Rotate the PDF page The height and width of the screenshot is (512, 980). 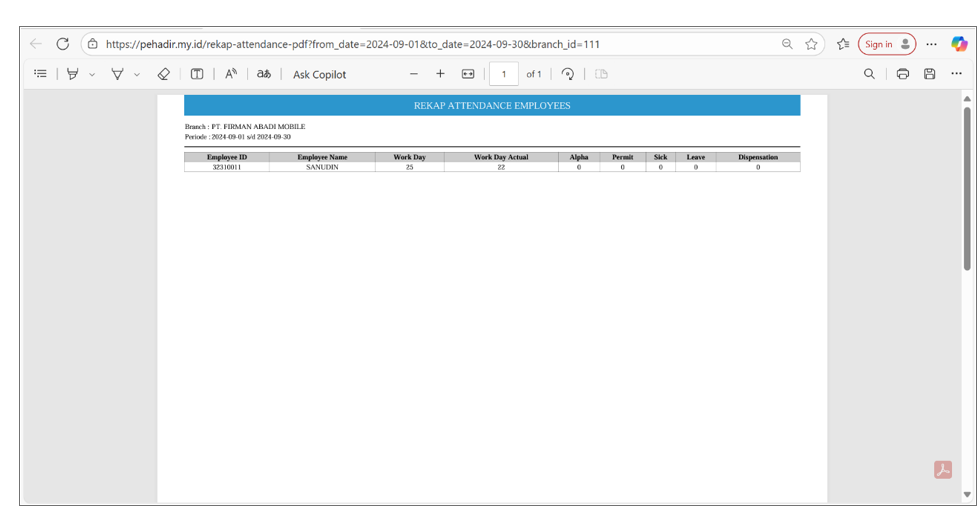coord(568,74)
